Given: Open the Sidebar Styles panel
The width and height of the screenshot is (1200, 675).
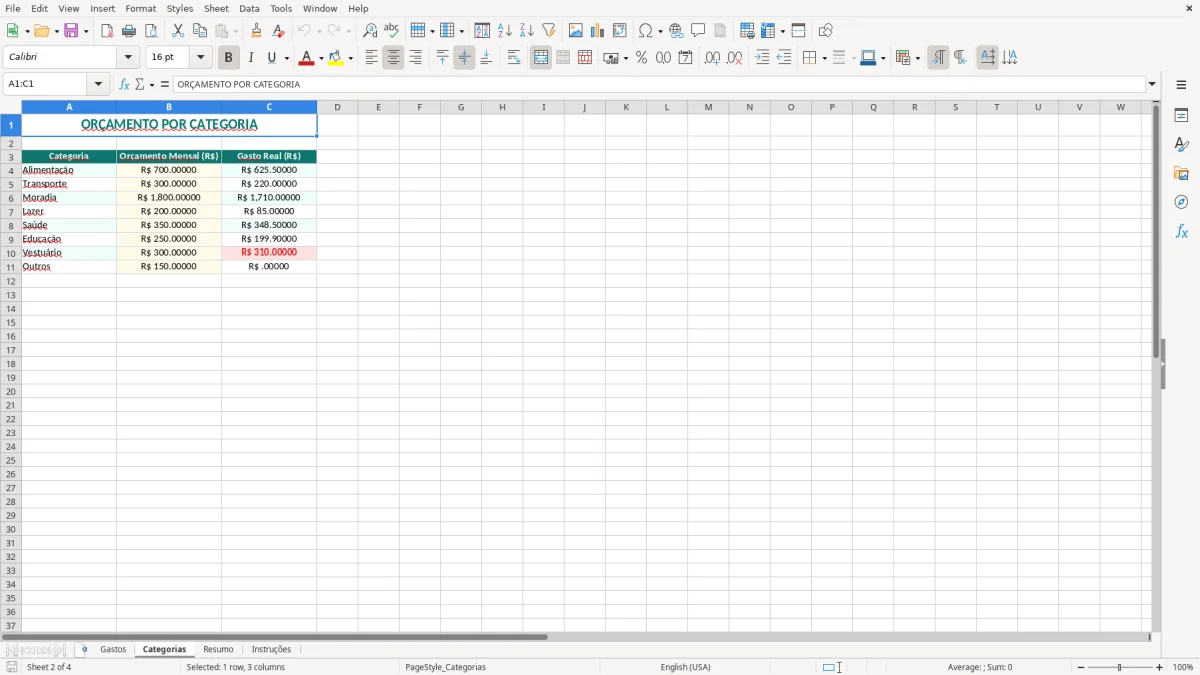Looking at the screenshot, I should pyautogui.click(x=1181, y=145).
